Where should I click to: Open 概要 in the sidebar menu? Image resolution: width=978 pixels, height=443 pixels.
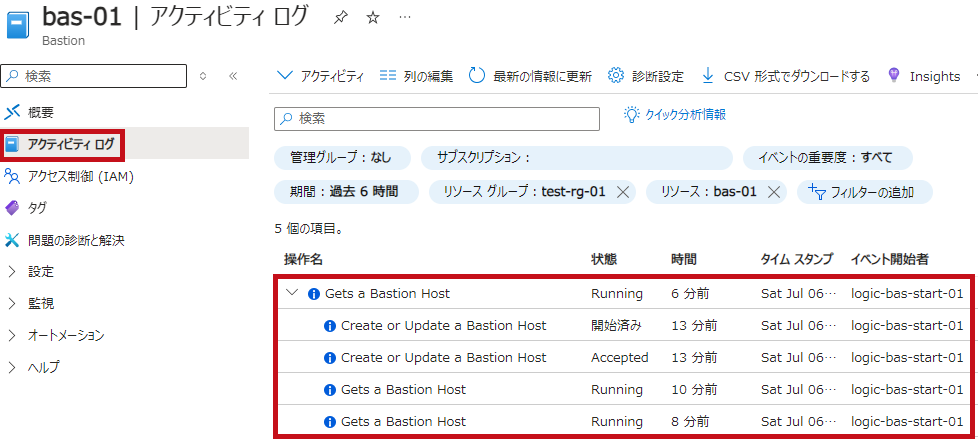coord(41,112)
